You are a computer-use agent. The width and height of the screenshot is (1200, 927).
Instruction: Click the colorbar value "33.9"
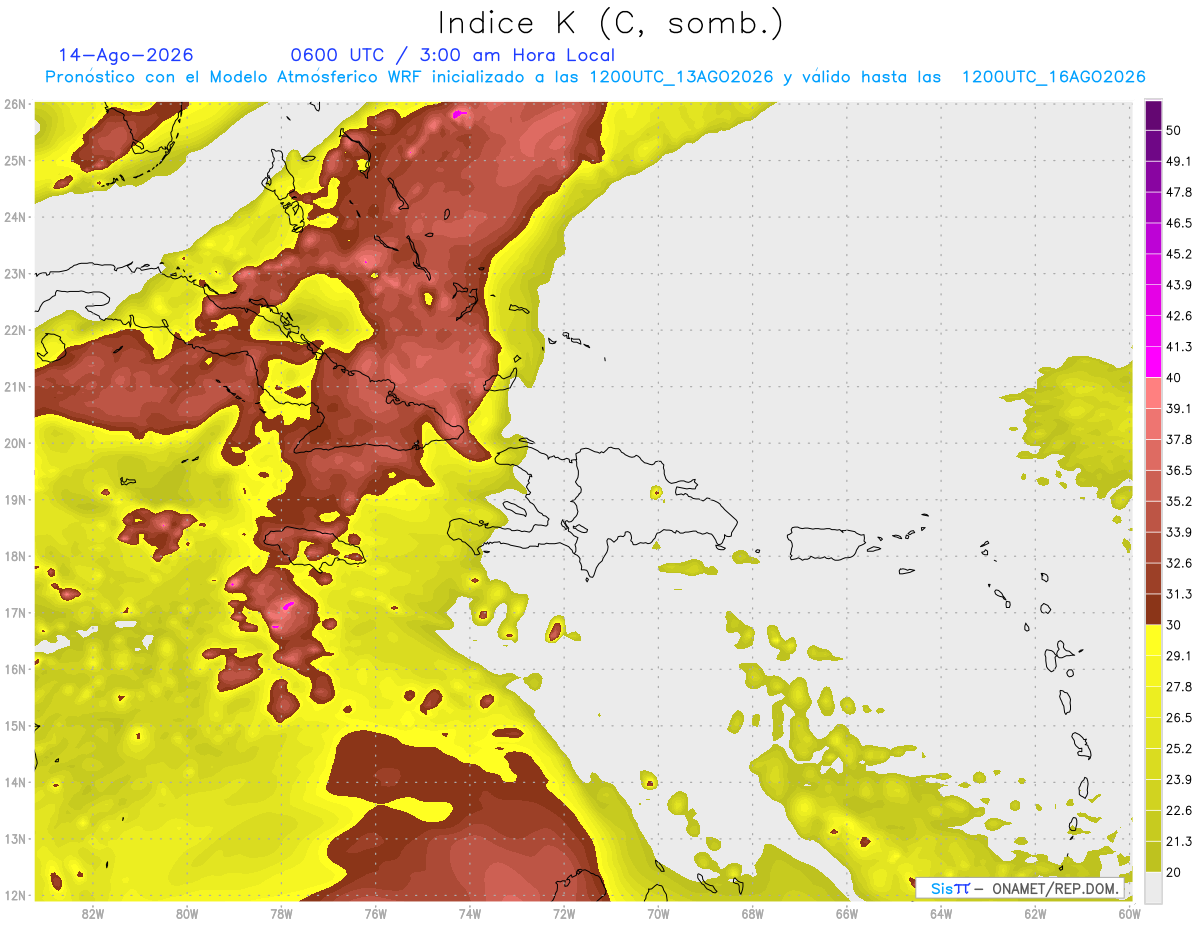point(1179,532)
